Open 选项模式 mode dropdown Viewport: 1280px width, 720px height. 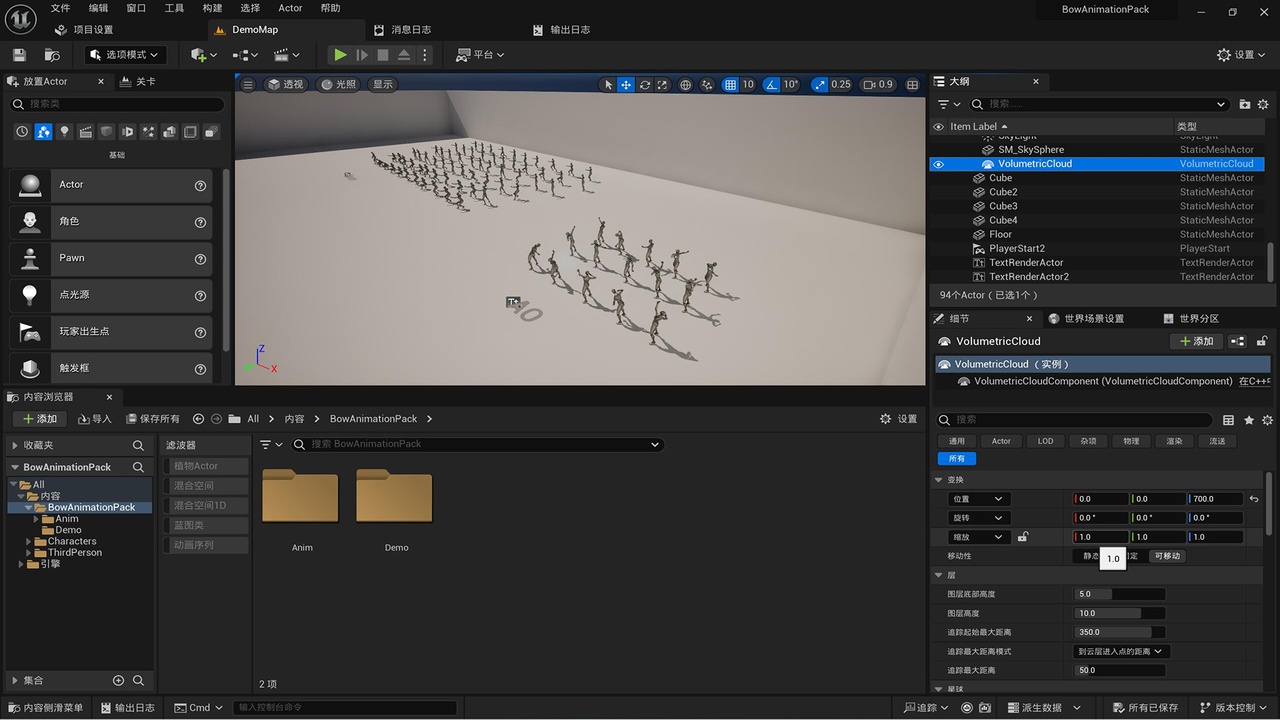pyautogui.click(x=124, y=55)
